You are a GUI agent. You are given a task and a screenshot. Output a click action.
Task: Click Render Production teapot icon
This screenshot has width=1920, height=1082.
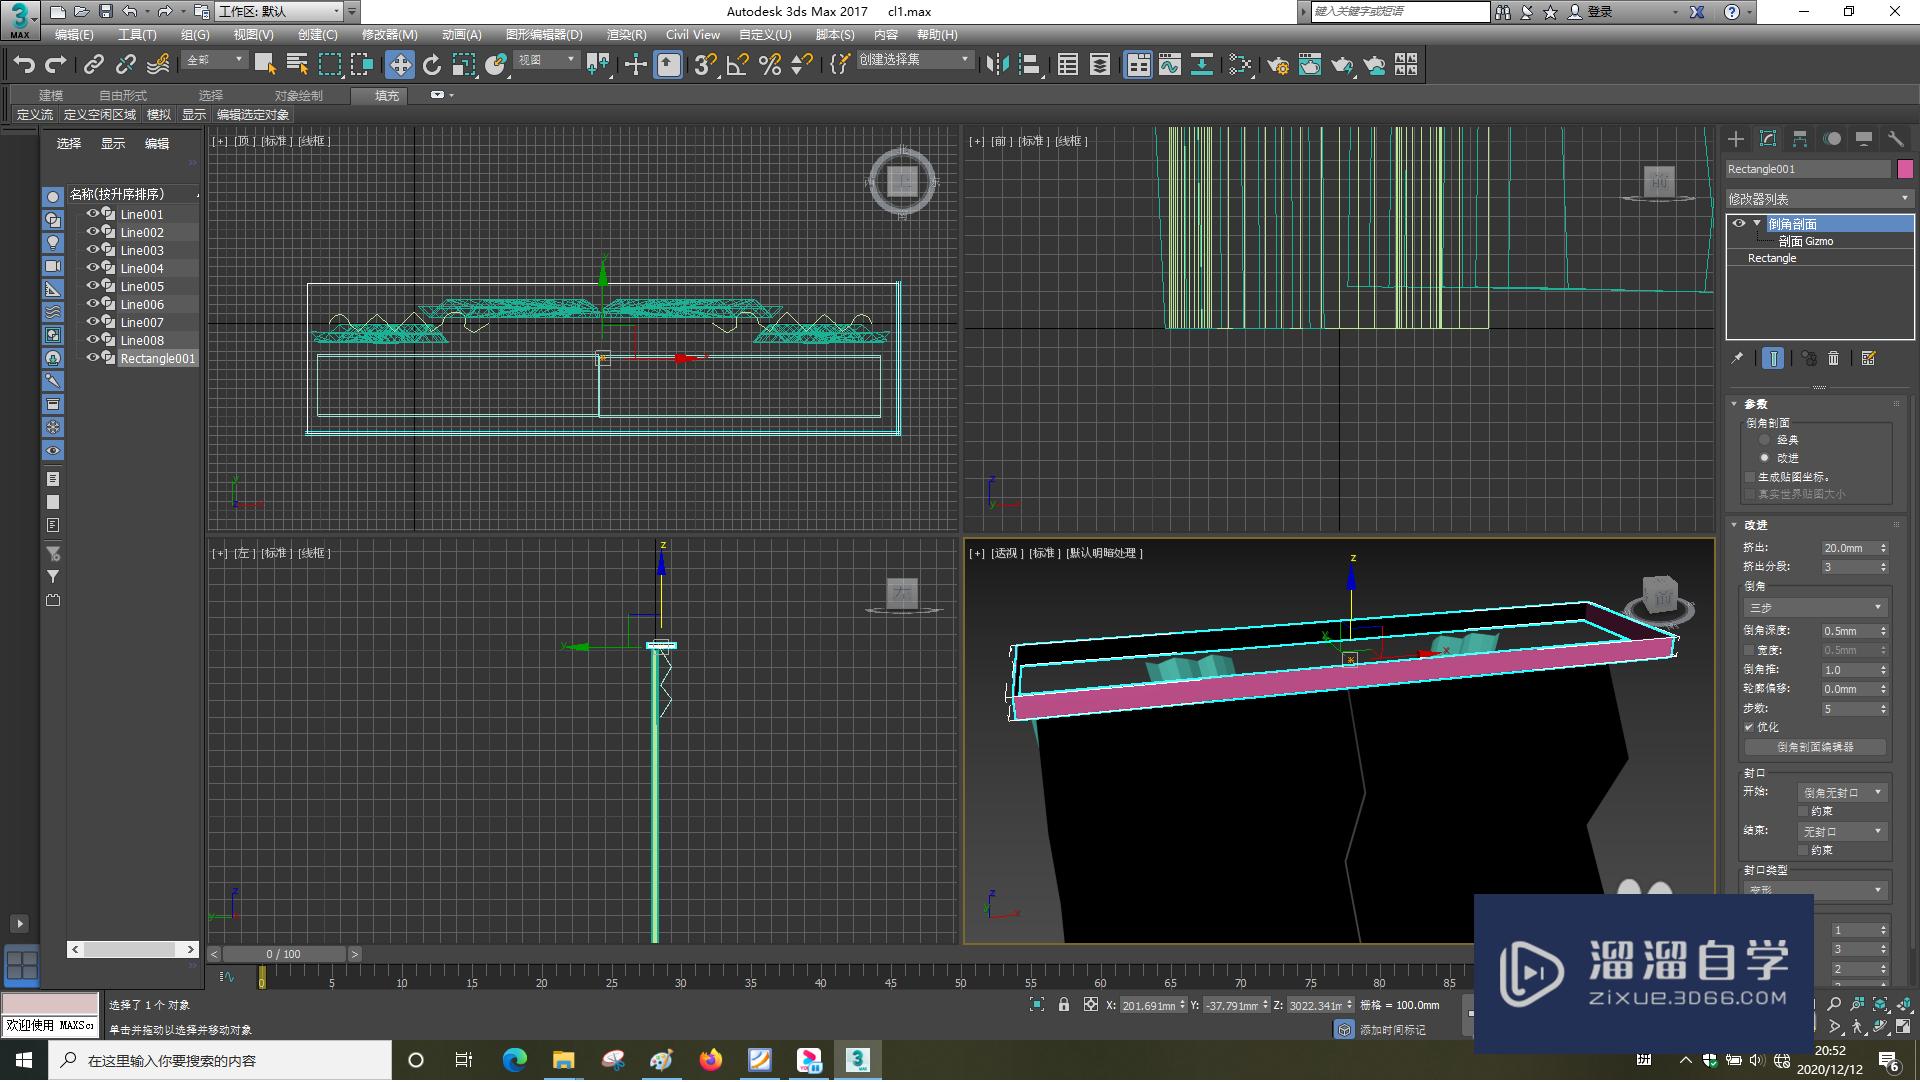pos(1342,65)
